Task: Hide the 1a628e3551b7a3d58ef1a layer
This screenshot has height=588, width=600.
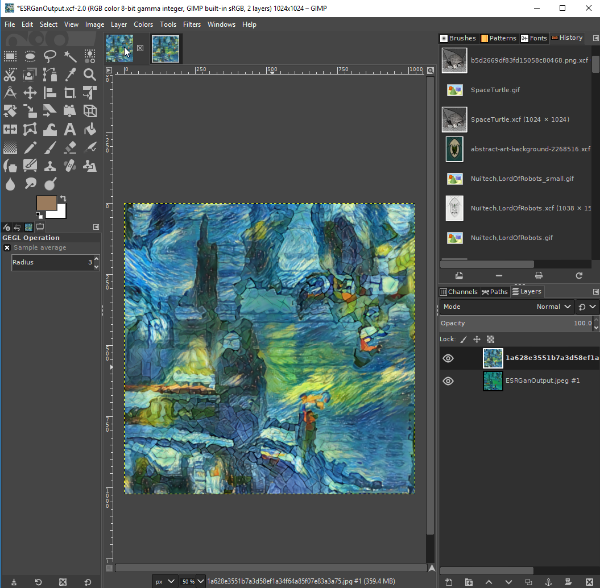Action: pos(448,358)
